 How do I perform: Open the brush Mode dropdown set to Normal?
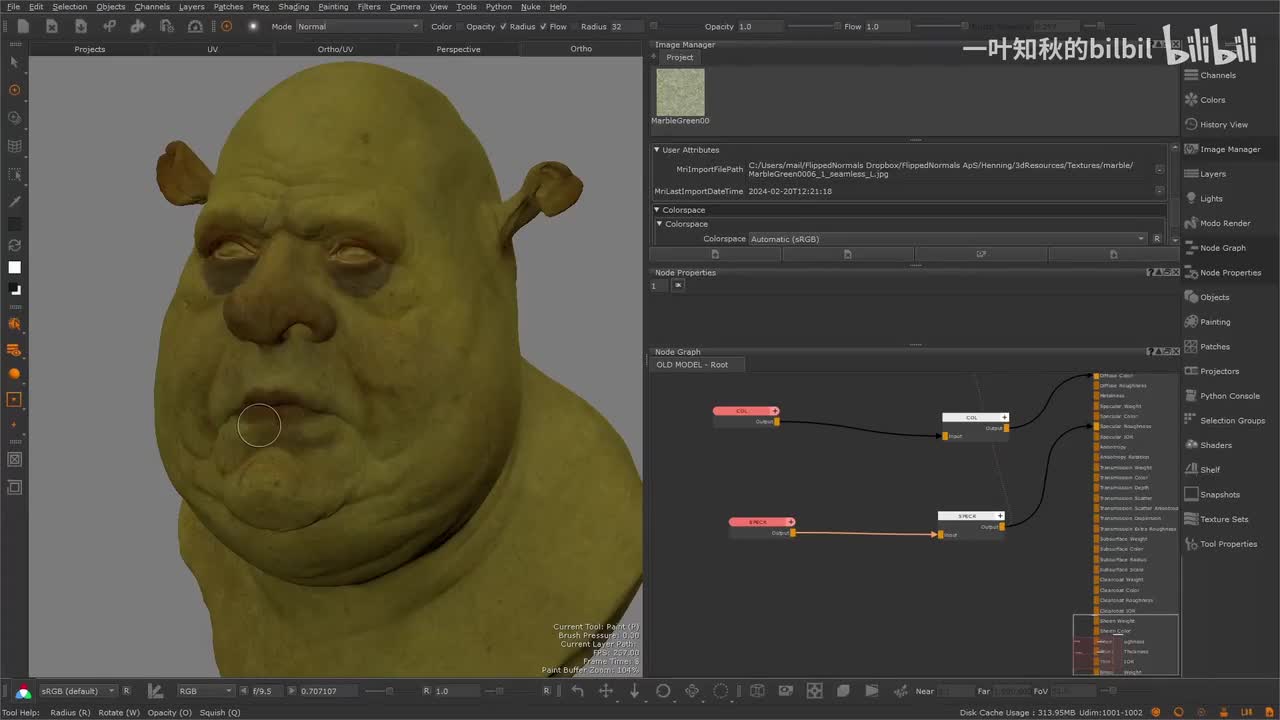tap(358, 26)
